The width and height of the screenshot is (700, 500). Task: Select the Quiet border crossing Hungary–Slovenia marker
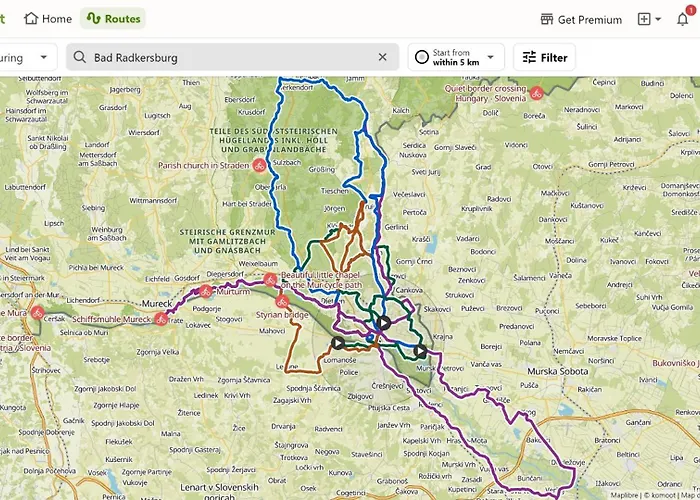[536, 93]
